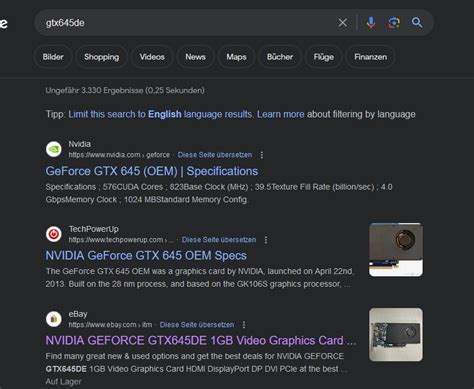Open three-dot menu for Nvidia result
474x389 pixels.
[262, 155]
